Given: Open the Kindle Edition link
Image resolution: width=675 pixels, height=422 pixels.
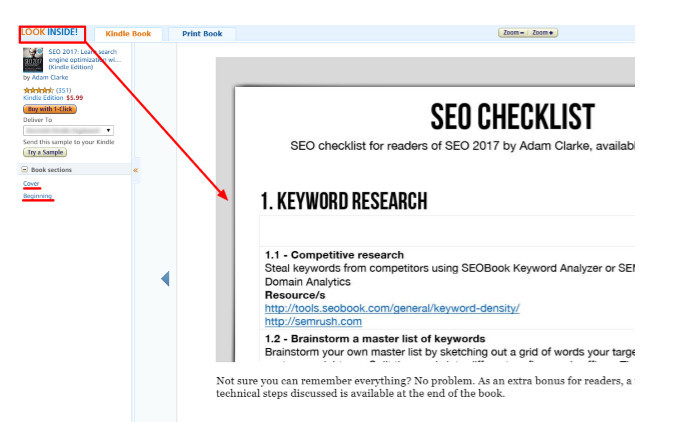Looking at the screenshot, I should point(43,98).
